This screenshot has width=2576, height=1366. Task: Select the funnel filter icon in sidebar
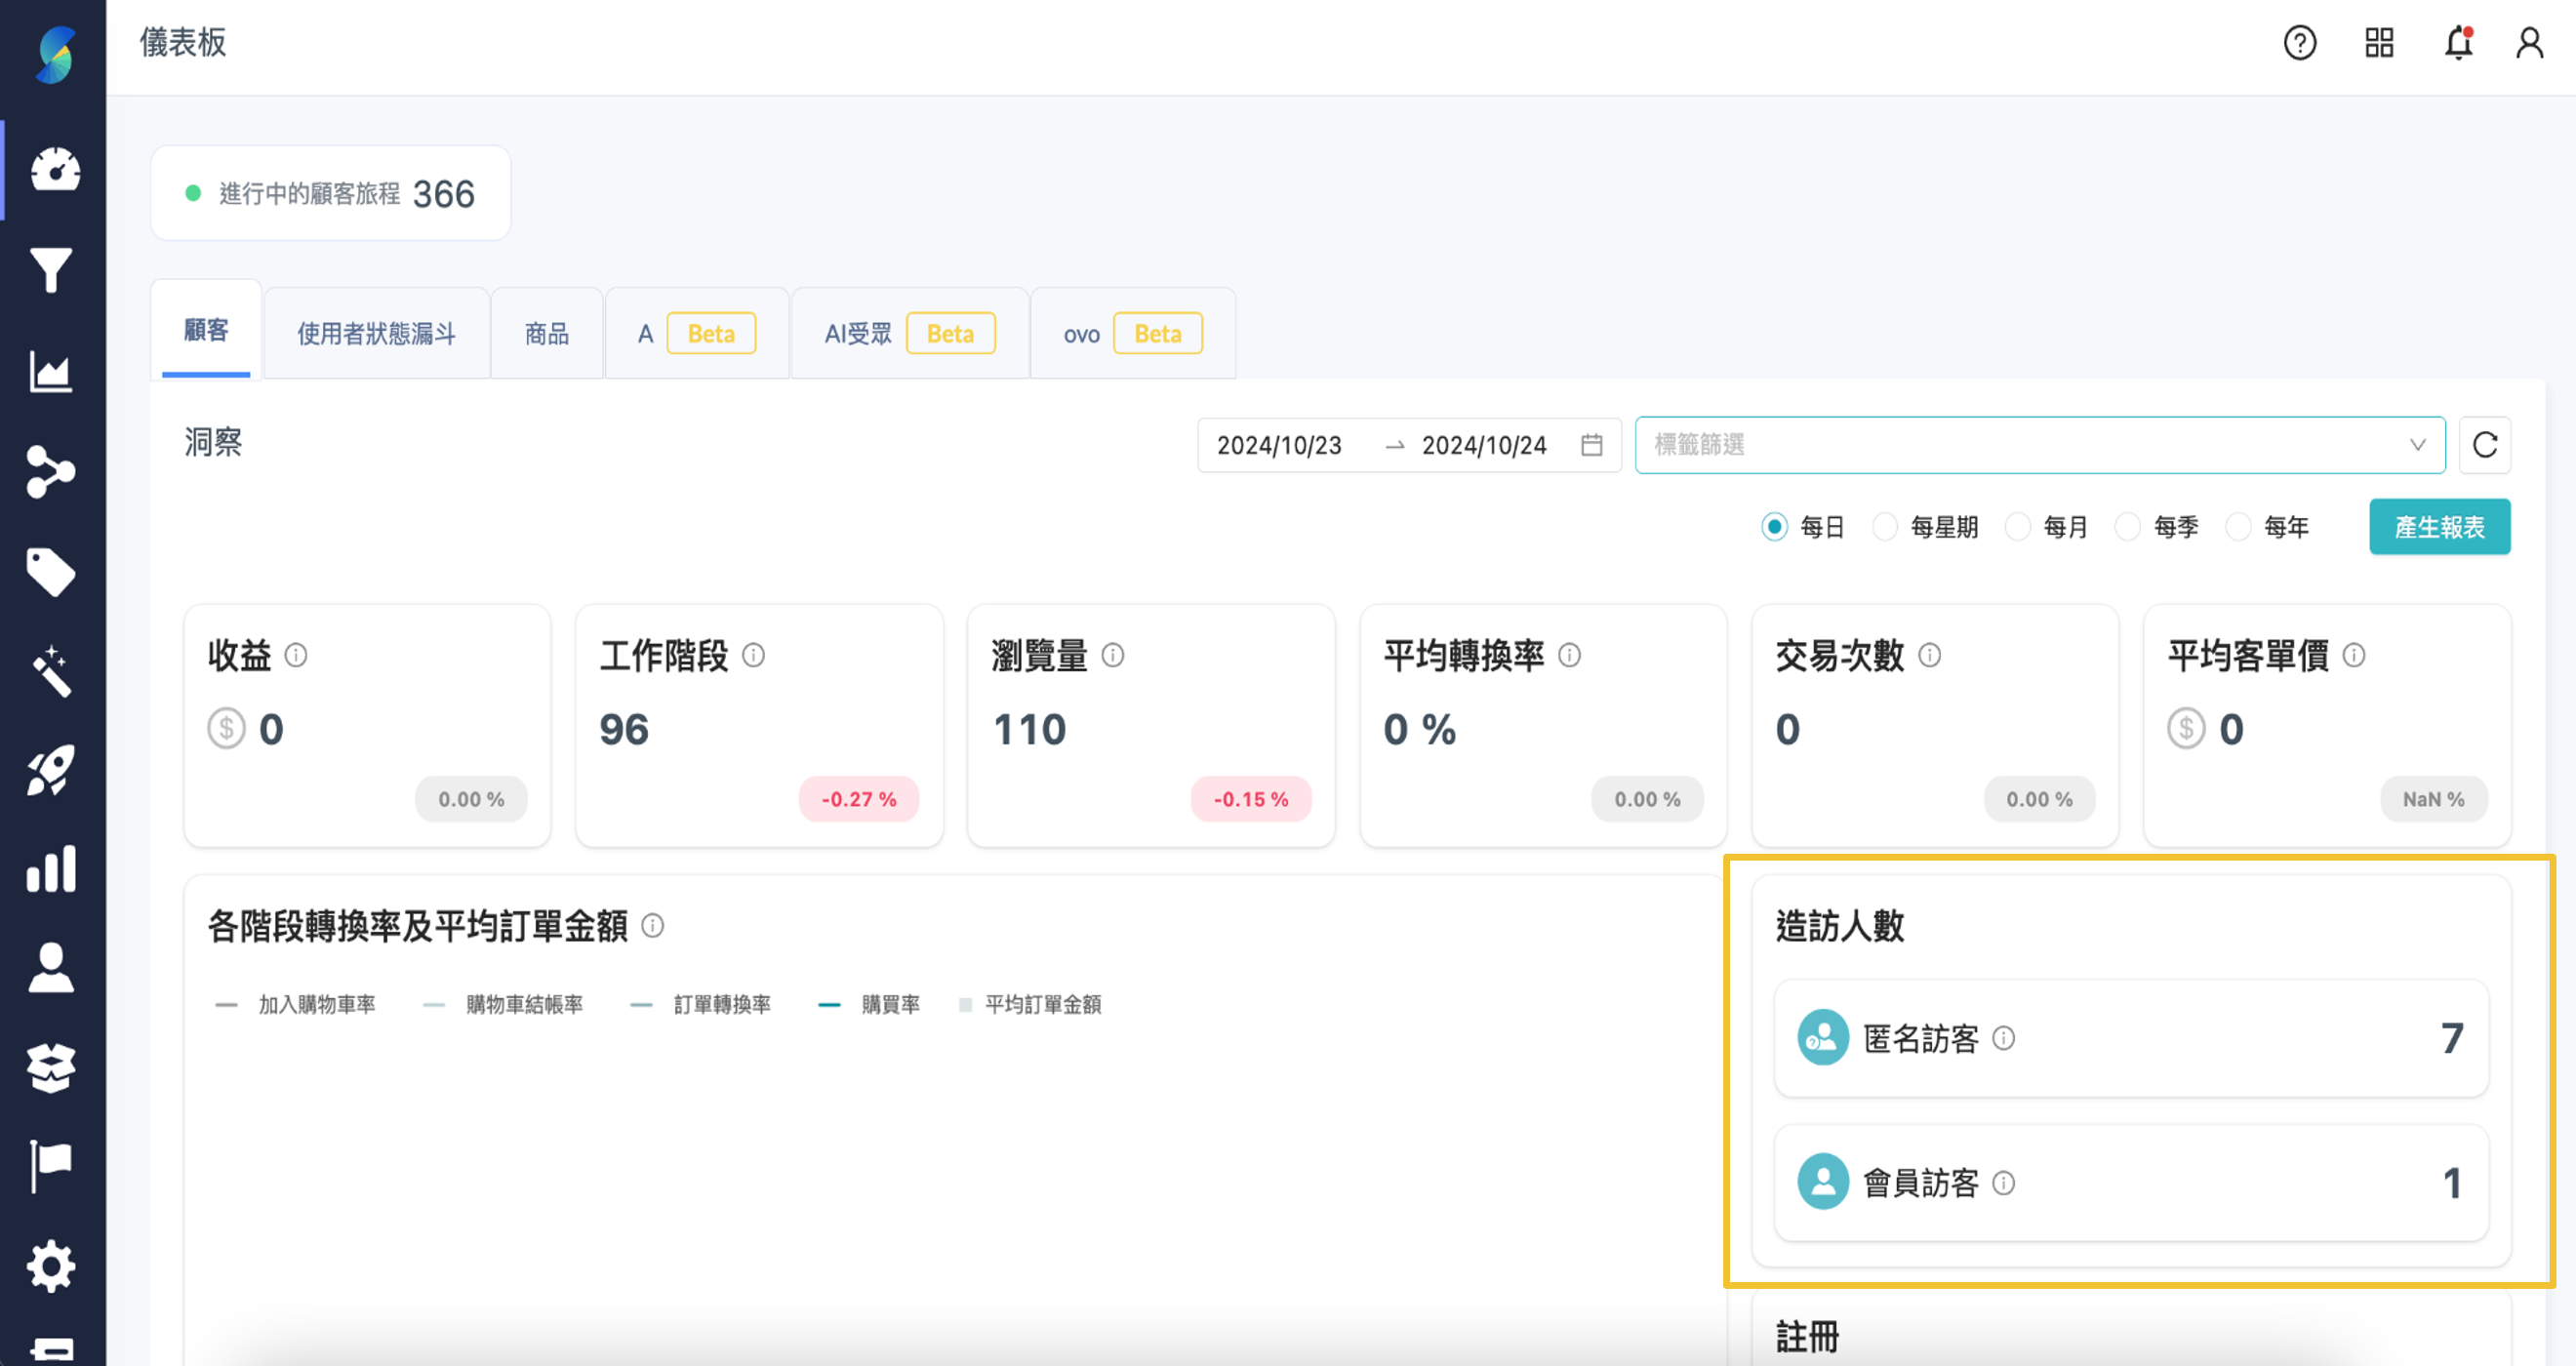click(52, 270)
